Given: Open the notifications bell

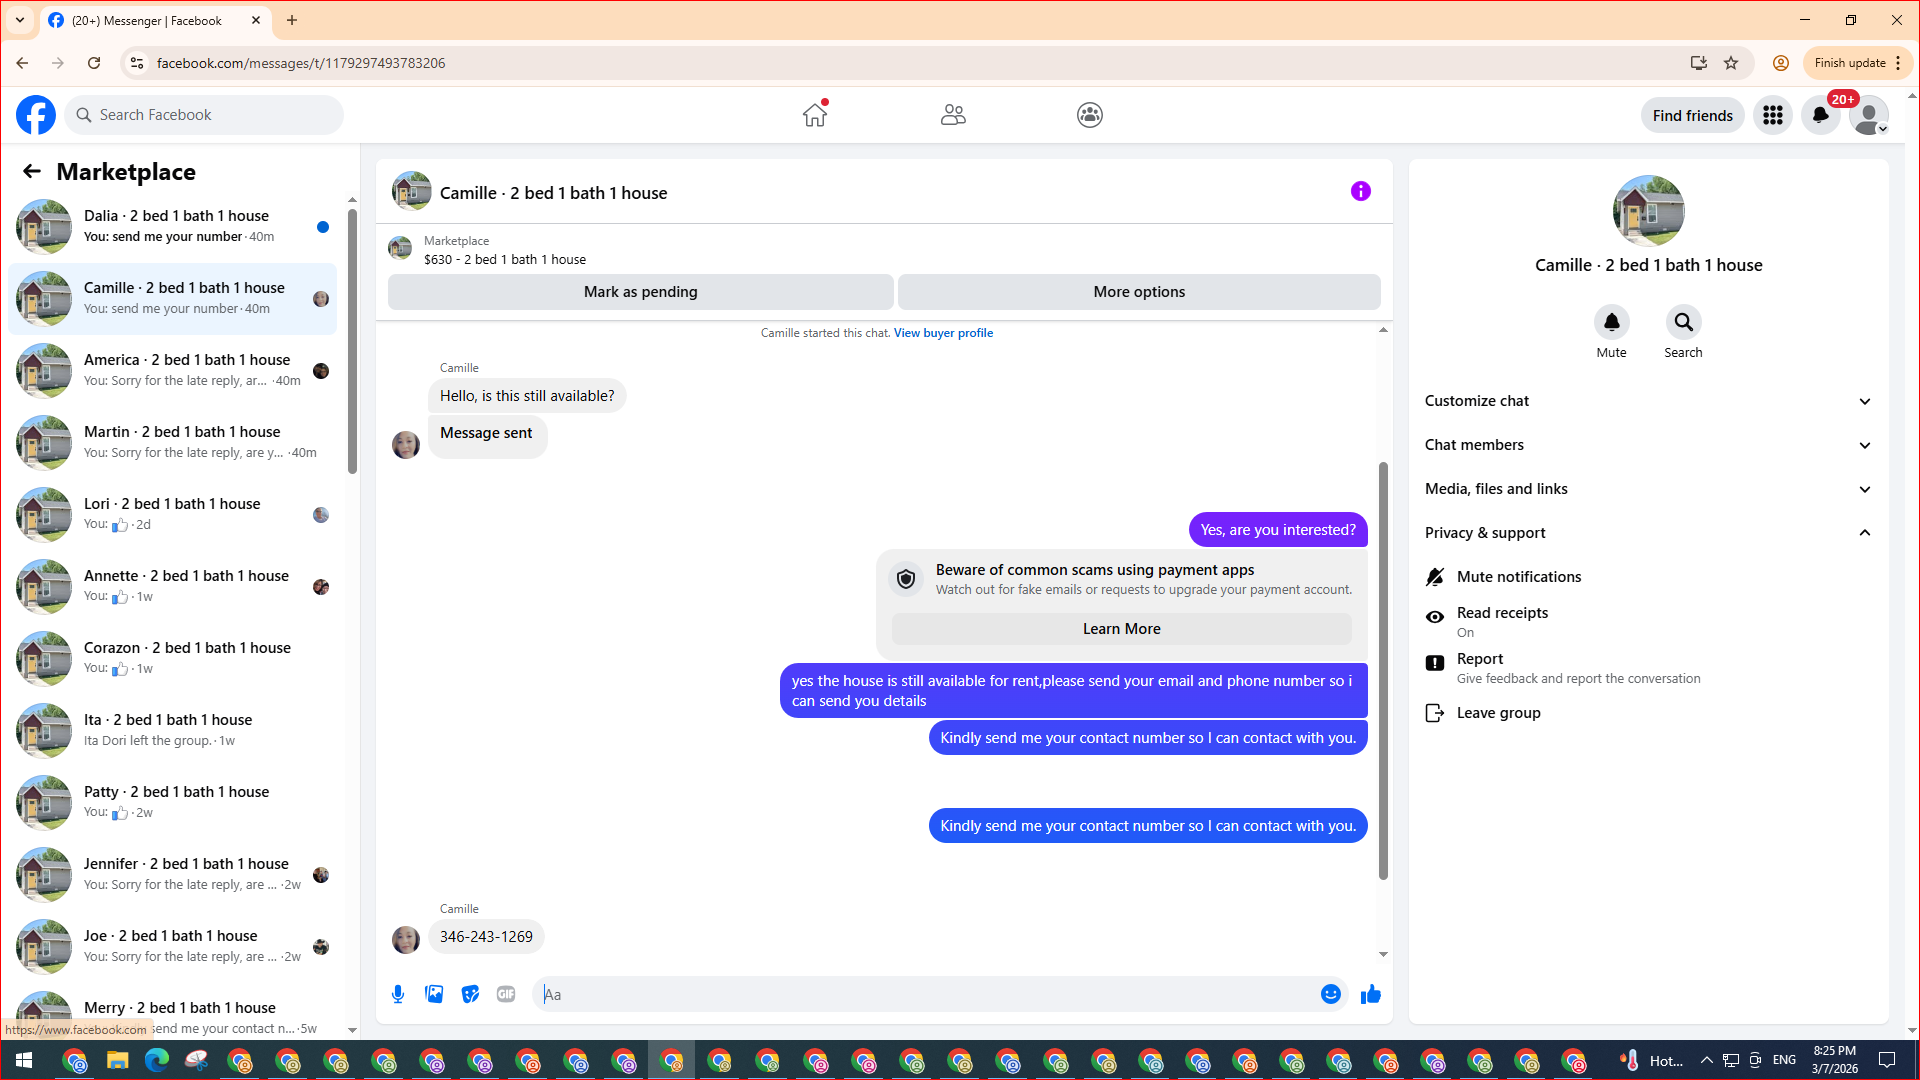Looking at the screenshot, I should point(1821,116).
